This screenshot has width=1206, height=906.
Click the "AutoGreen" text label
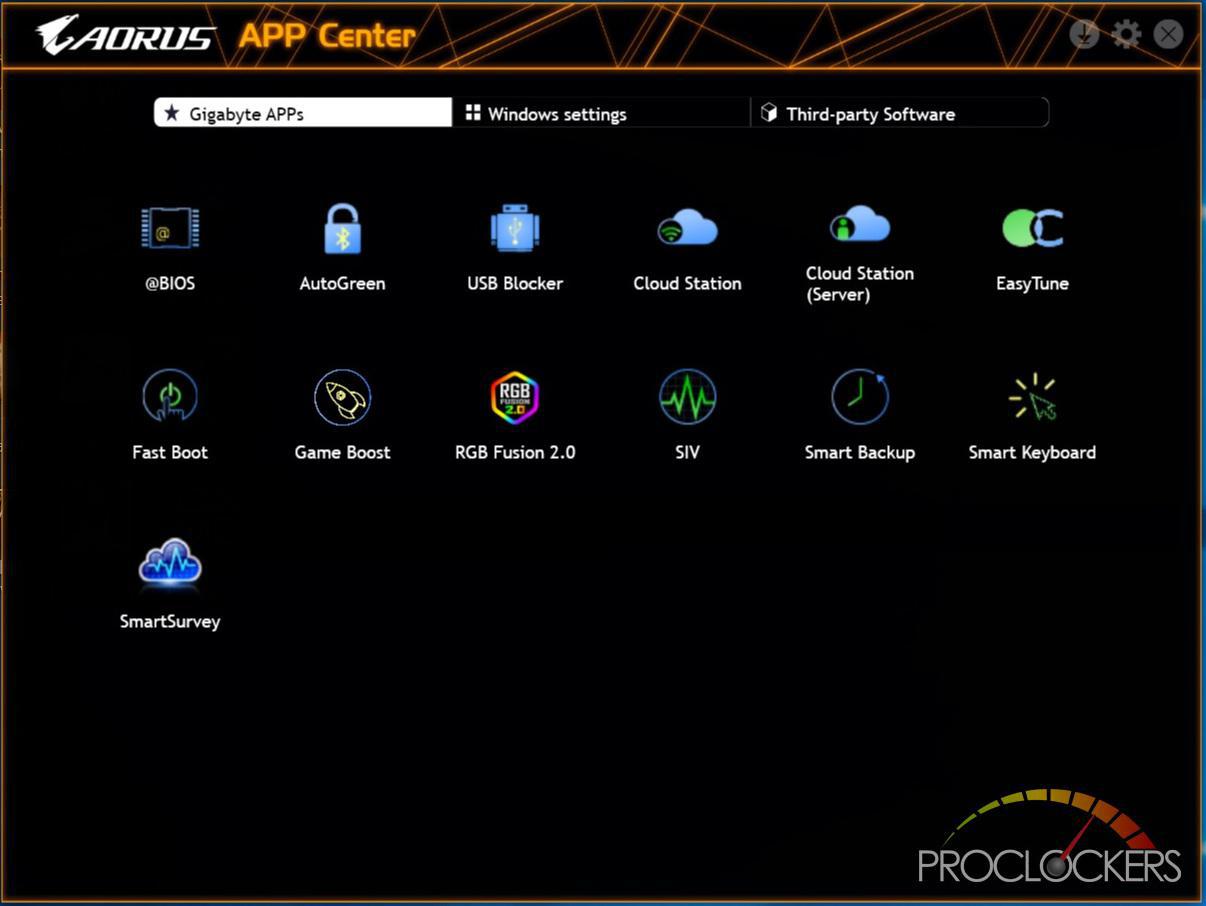342,284
